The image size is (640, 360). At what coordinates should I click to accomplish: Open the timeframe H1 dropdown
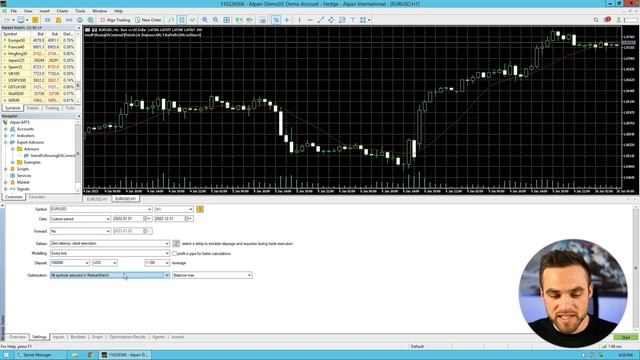(190, 209)
